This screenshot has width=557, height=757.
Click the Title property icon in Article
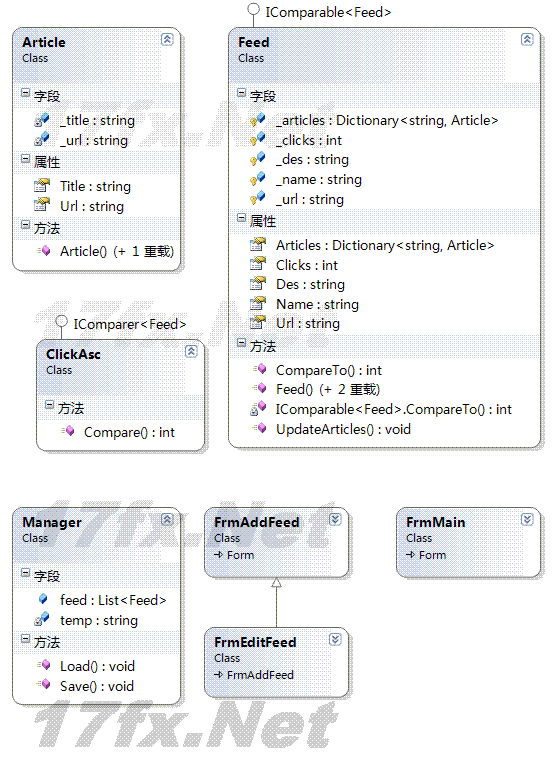tap(42, 186)
